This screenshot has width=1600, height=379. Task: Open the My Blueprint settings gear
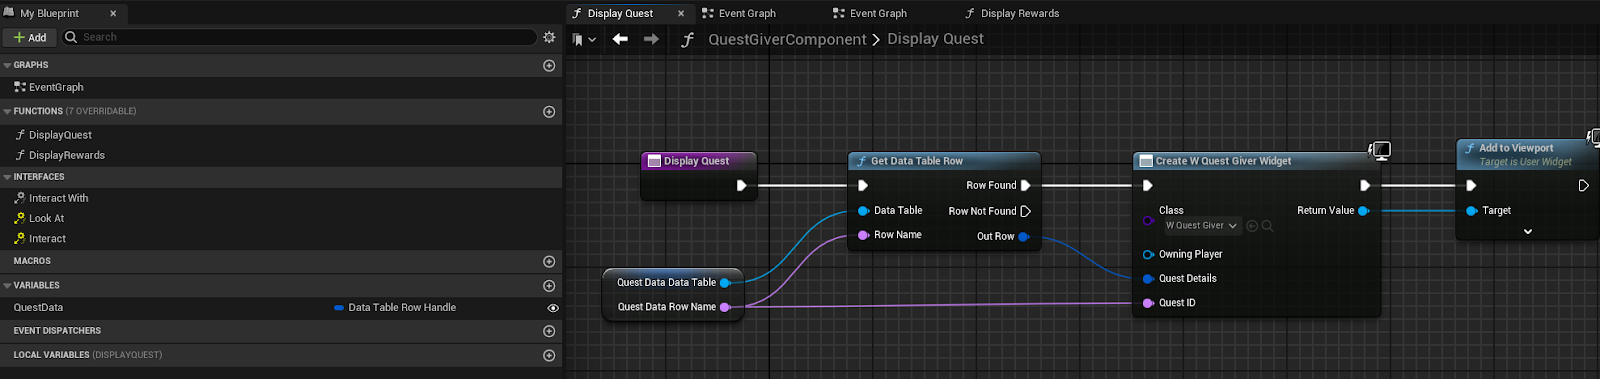point(549,37)
